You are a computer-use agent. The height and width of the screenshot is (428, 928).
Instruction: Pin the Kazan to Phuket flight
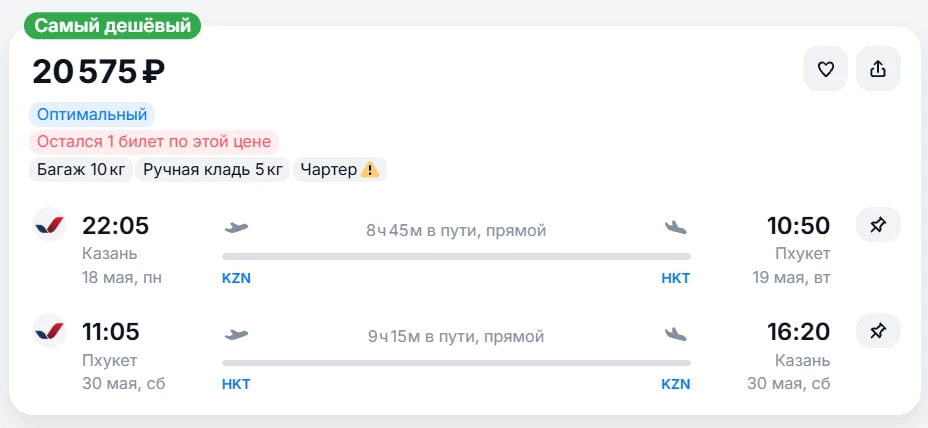point(878,225)
